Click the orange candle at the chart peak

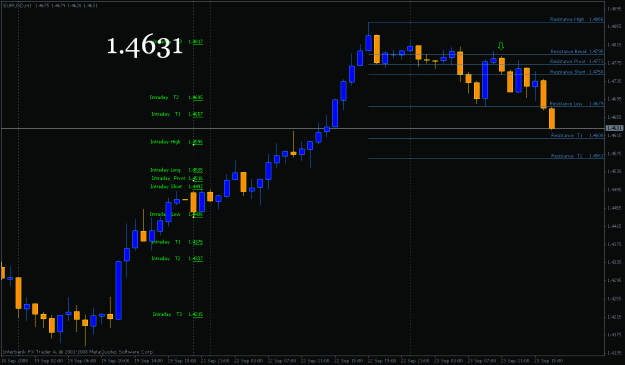coord(377,49)
